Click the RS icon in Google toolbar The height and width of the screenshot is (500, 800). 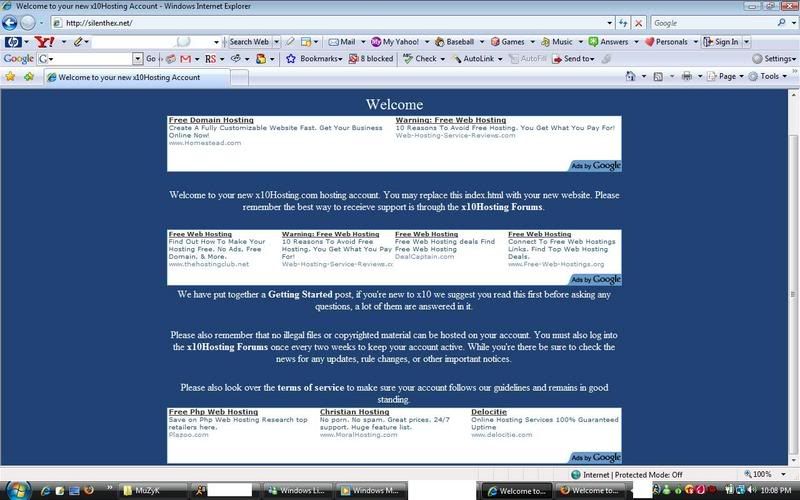pyautogui.click(x=210, y=59)
